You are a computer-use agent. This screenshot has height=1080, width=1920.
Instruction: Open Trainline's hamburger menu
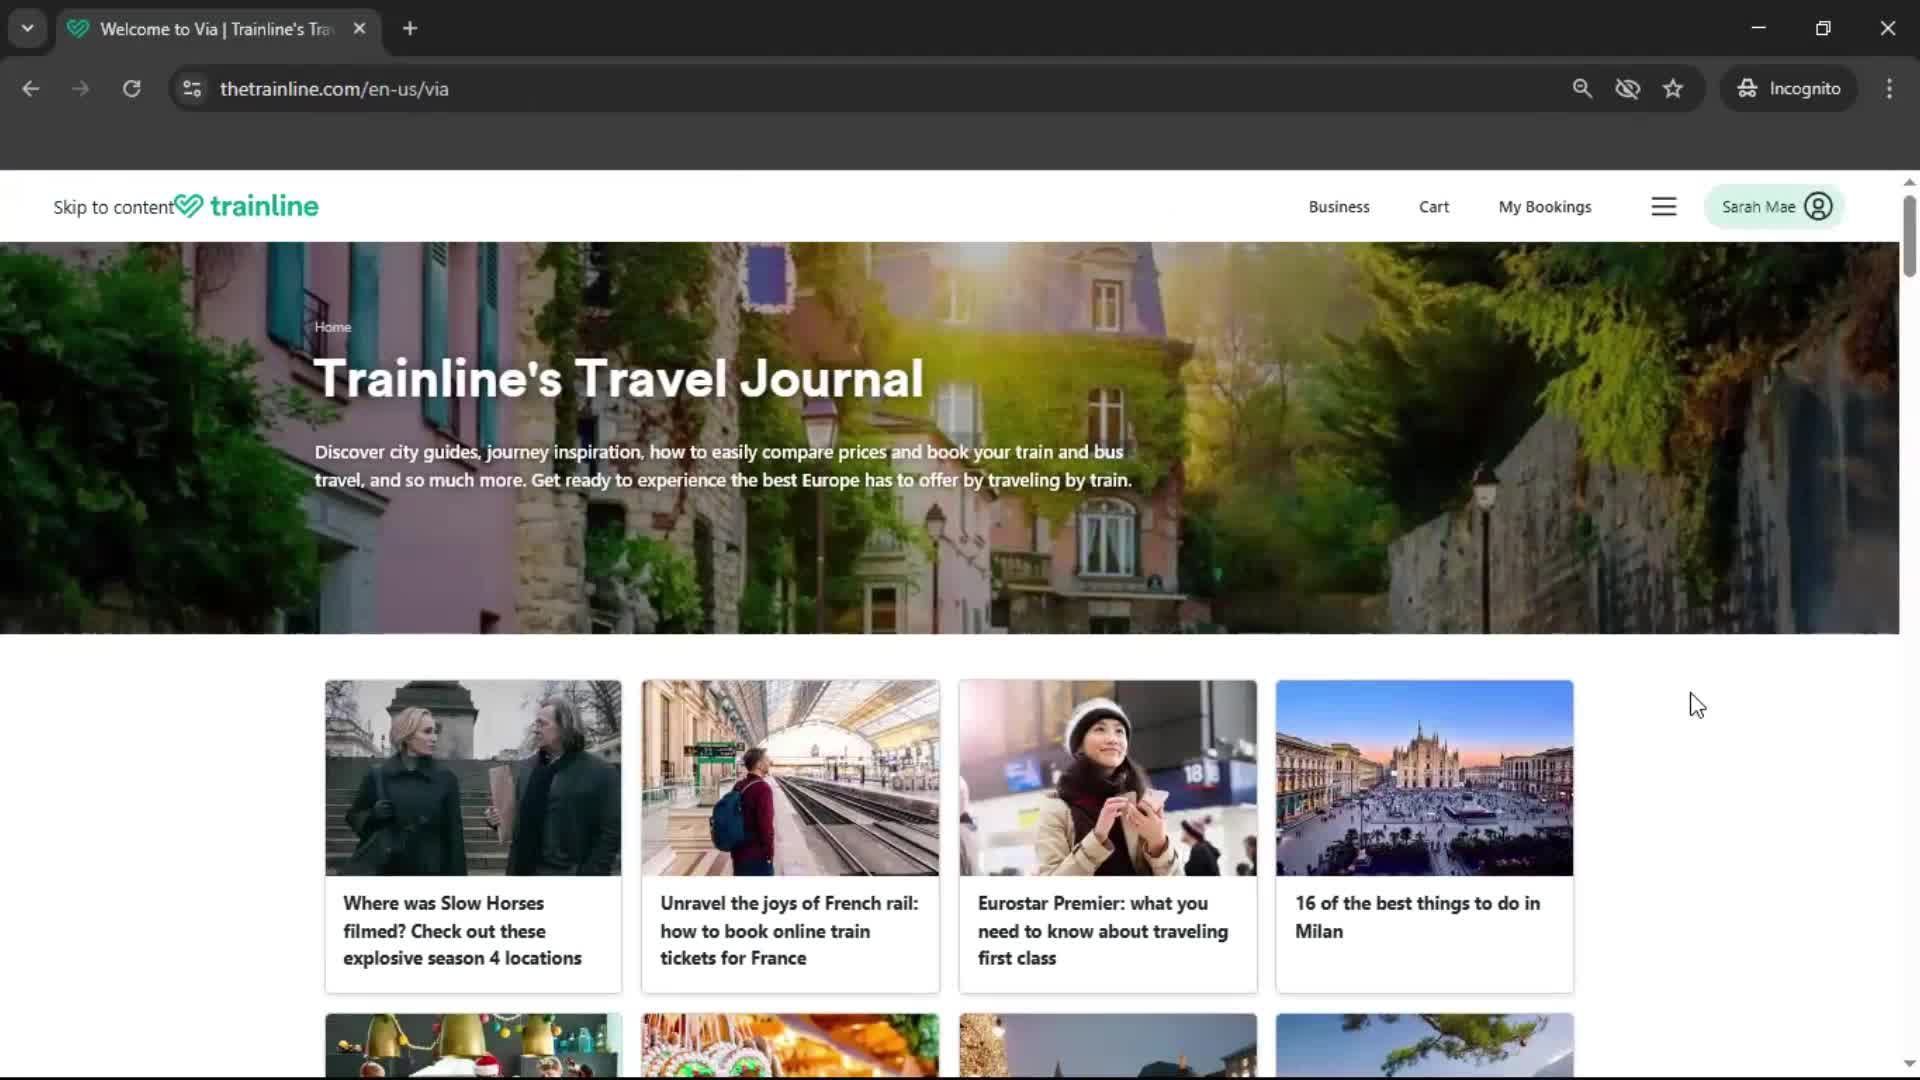click(1663, 206)
